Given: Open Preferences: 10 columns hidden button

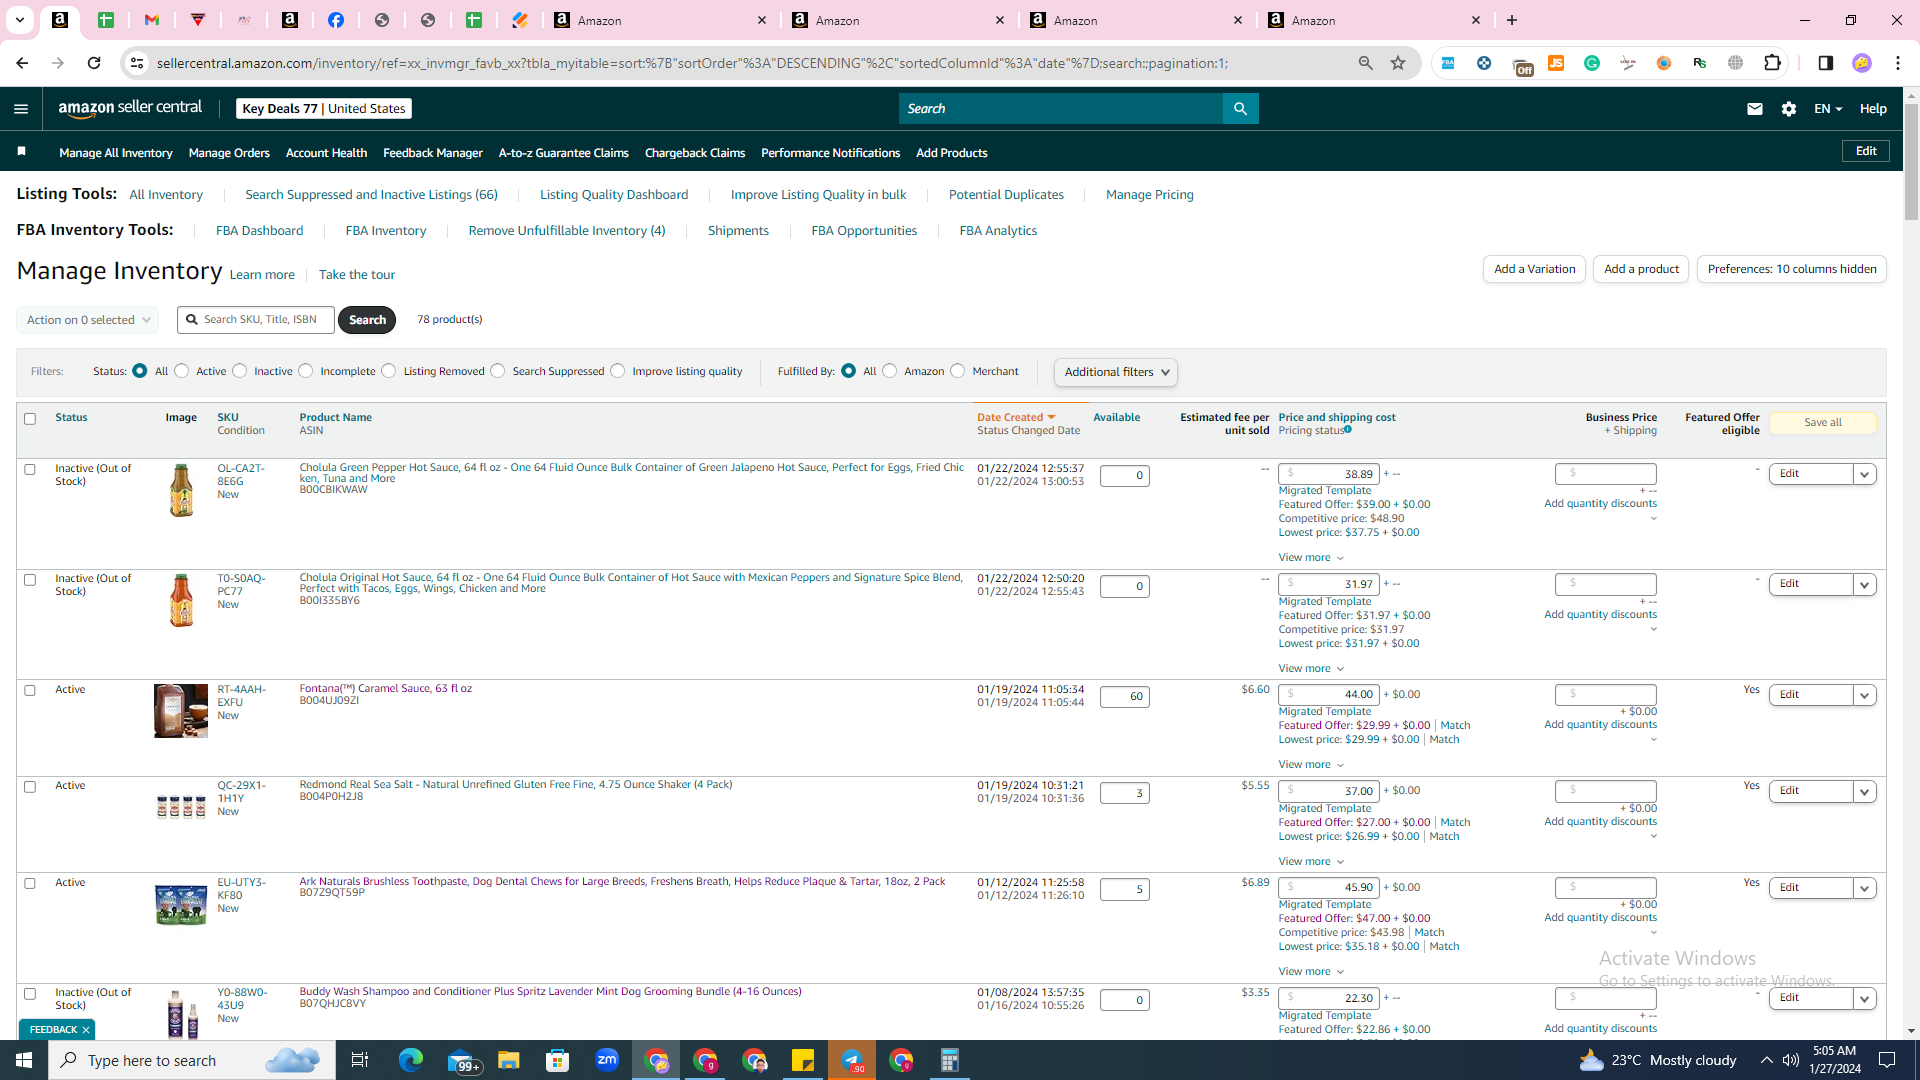Looking at the screenshot, I should 1791,269.
